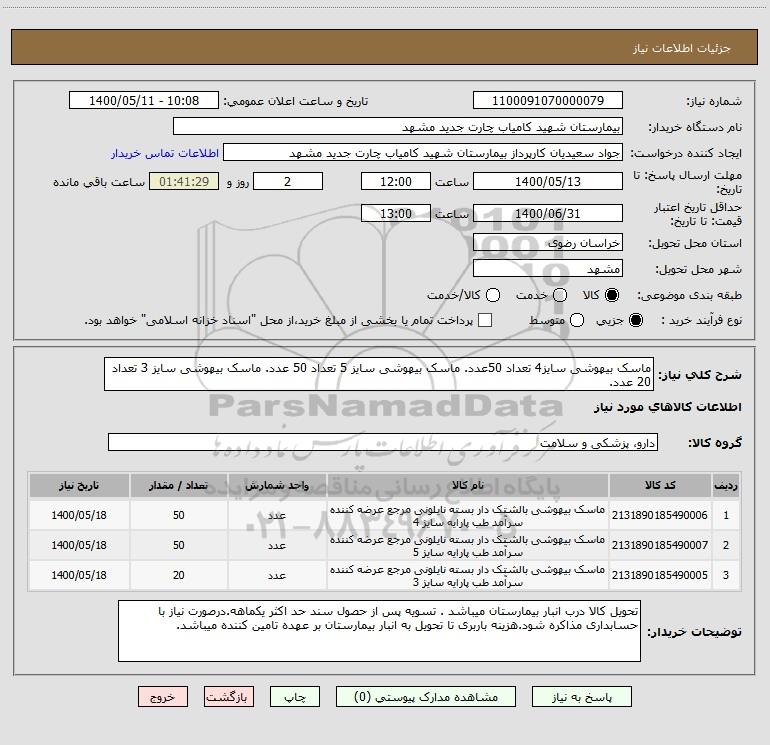This screenshot has width=770, height=745.
Task: Click the جزئیات اطلاعات نیاز page title
Action: coord(682,48)
